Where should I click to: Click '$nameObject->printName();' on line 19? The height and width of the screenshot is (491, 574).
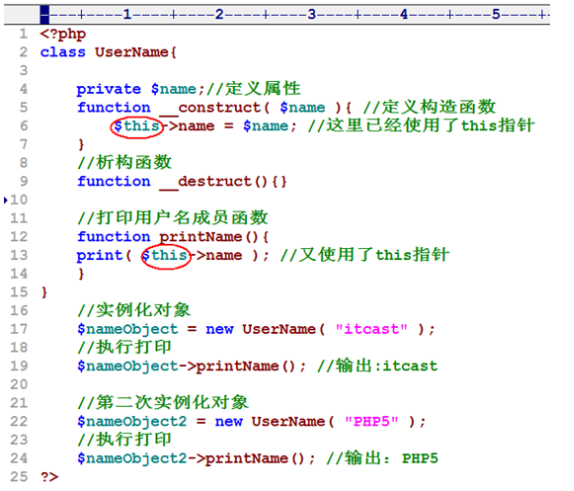(x=191, y=366)
